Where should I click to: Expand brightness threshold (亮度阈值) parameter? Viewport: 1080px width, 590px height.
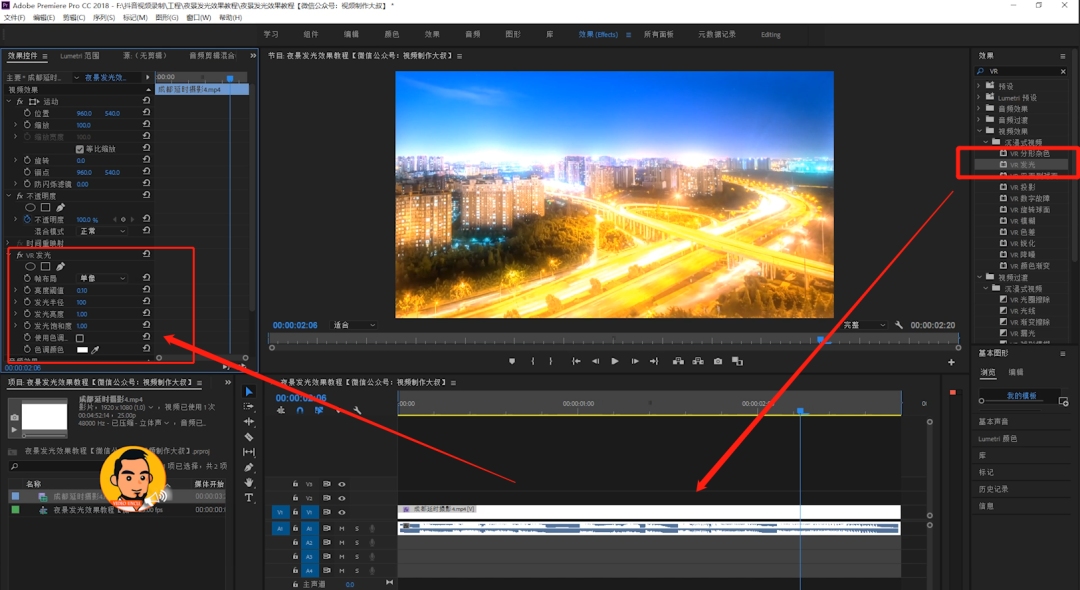pyautogui.click(x=16, y=290)
